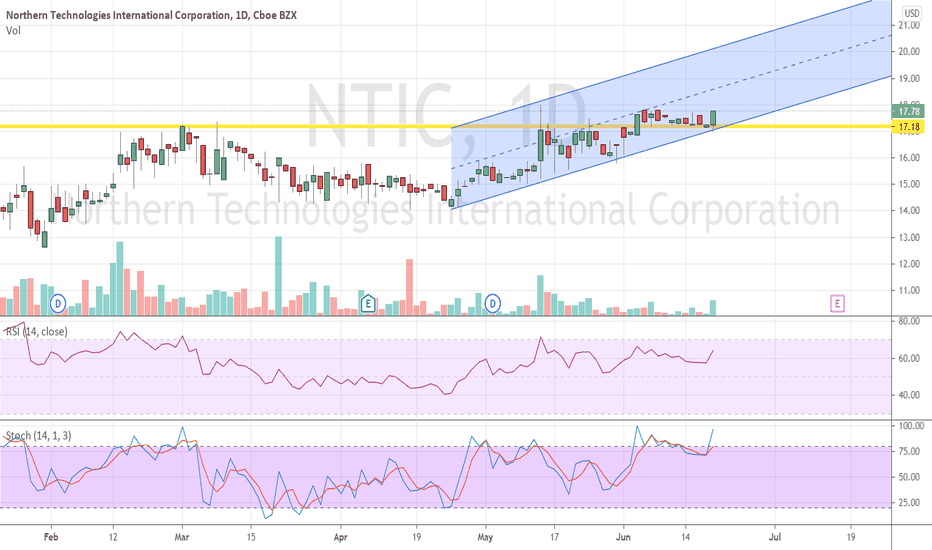
Task: Click the 14.00 price axis label
Action: pos(909,210)
